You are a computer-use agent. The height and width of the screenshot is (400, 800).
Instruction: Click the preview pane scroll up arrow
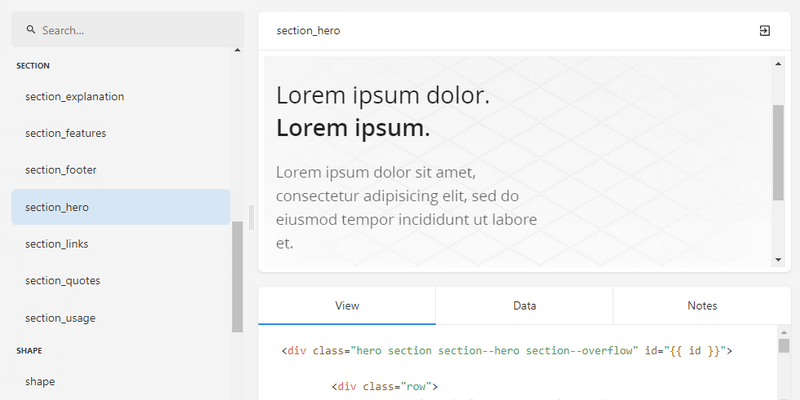click(778, 64)
